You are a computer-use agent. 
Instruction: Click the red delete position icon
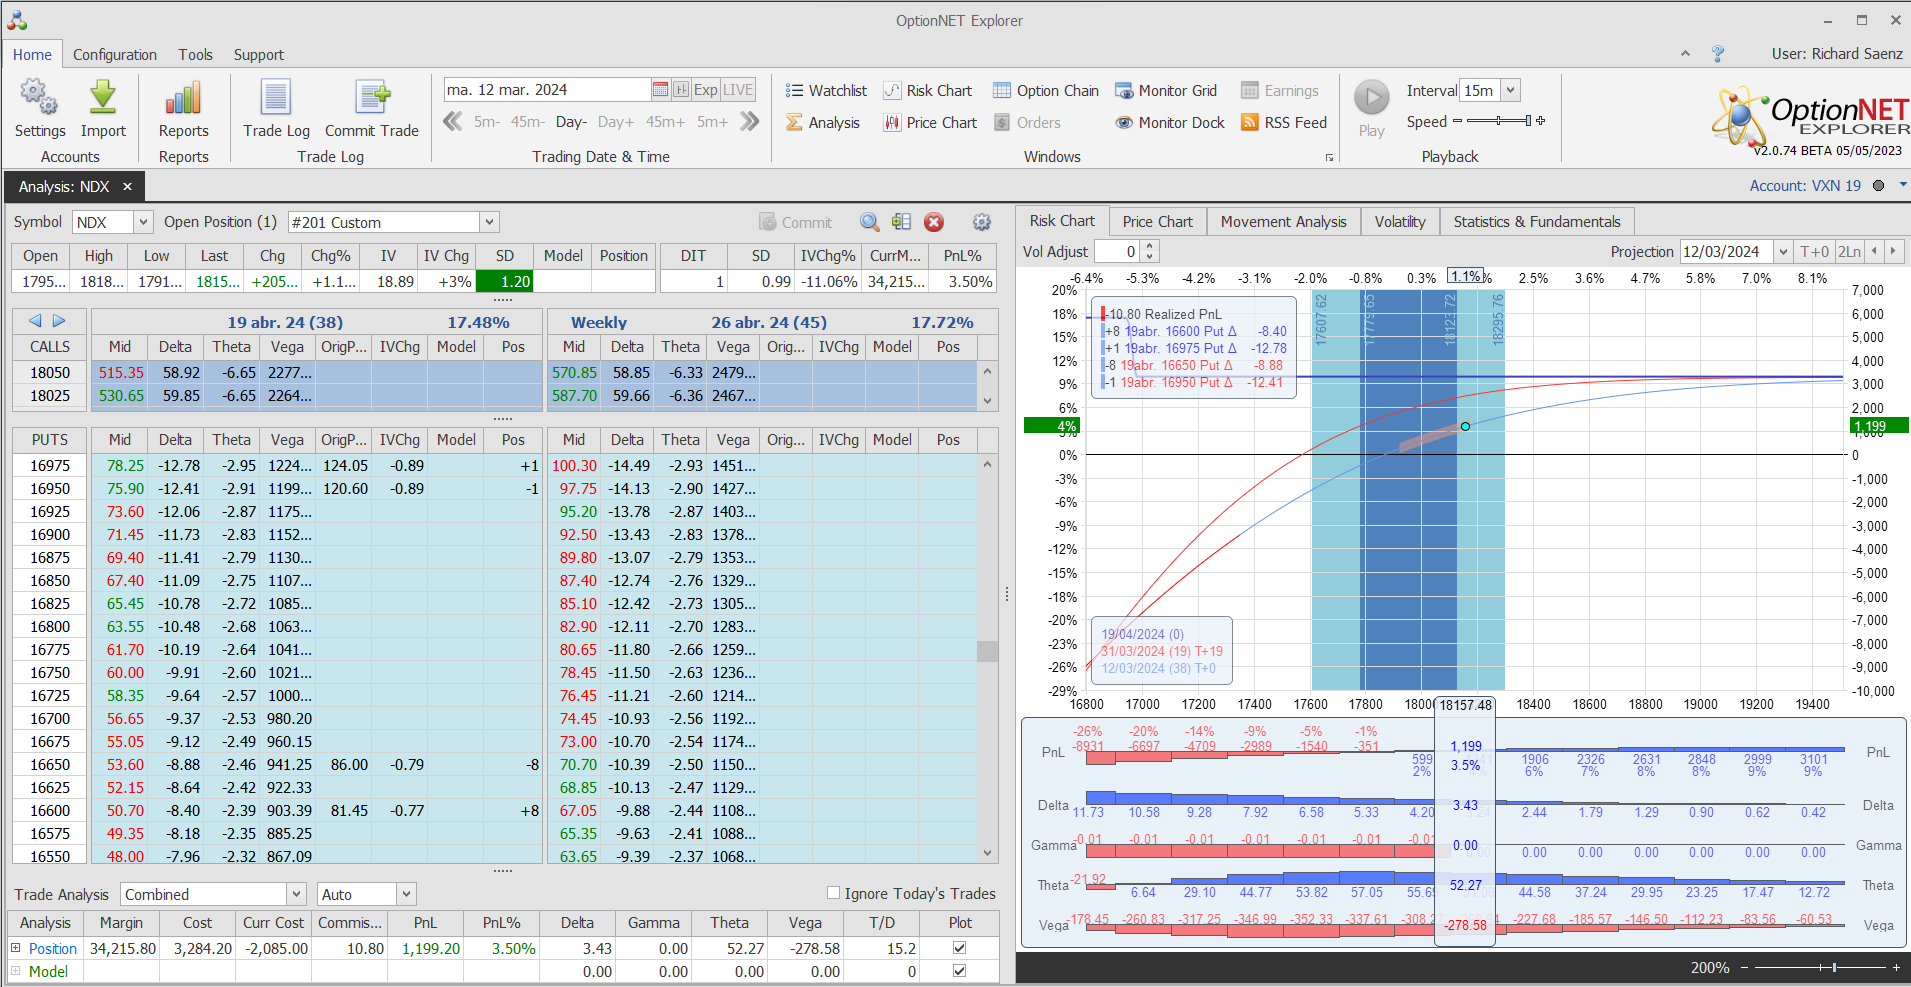tap(934, 222)
